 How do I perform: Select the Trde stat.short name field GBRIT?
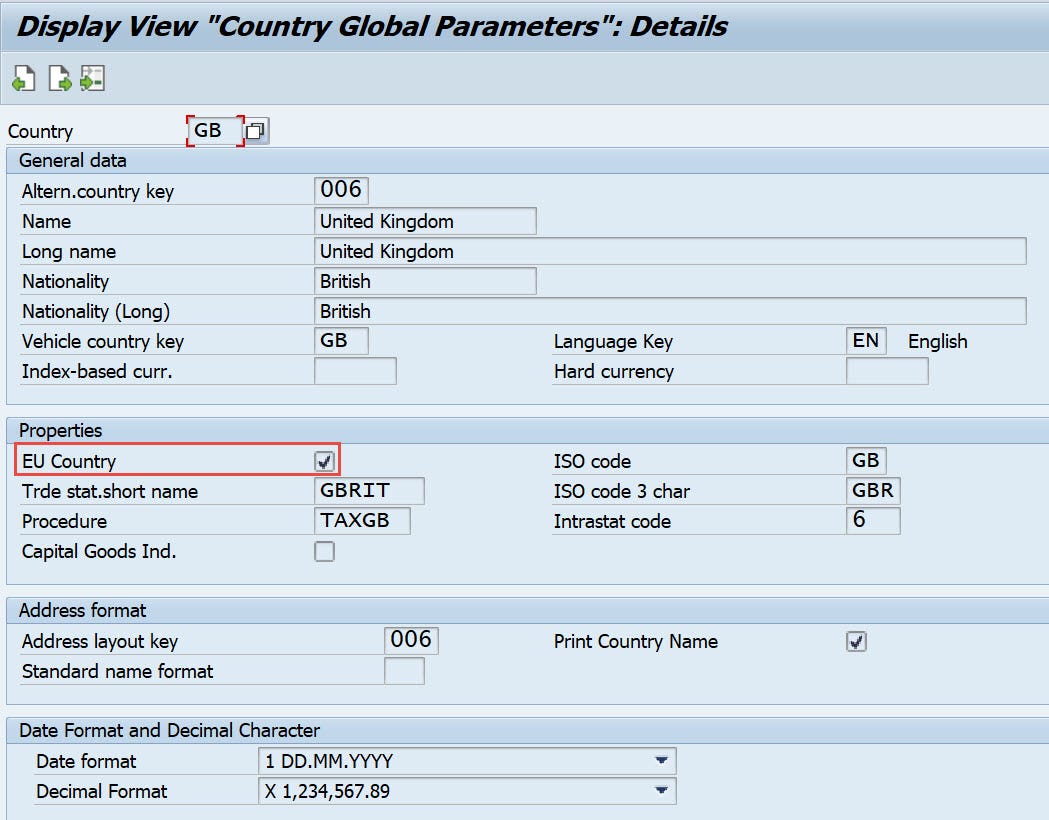[369, 490]
